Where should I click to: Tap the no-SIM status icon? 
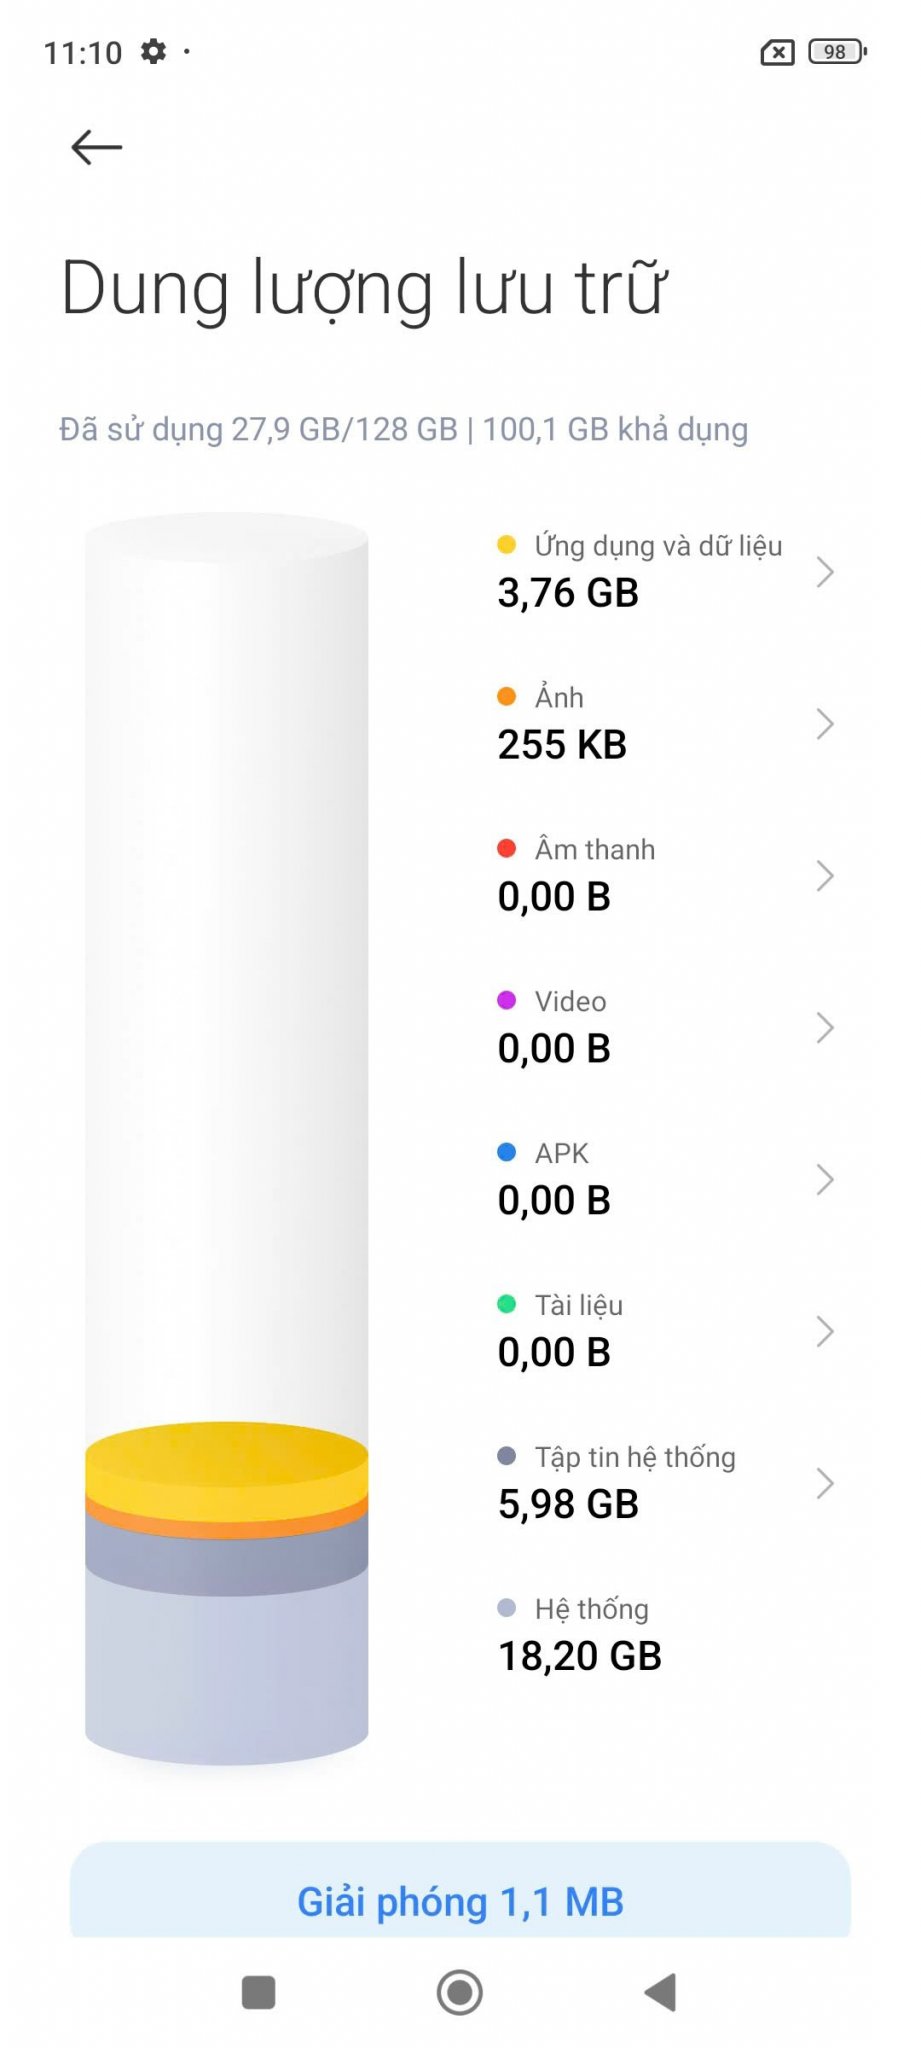point(778,52)
